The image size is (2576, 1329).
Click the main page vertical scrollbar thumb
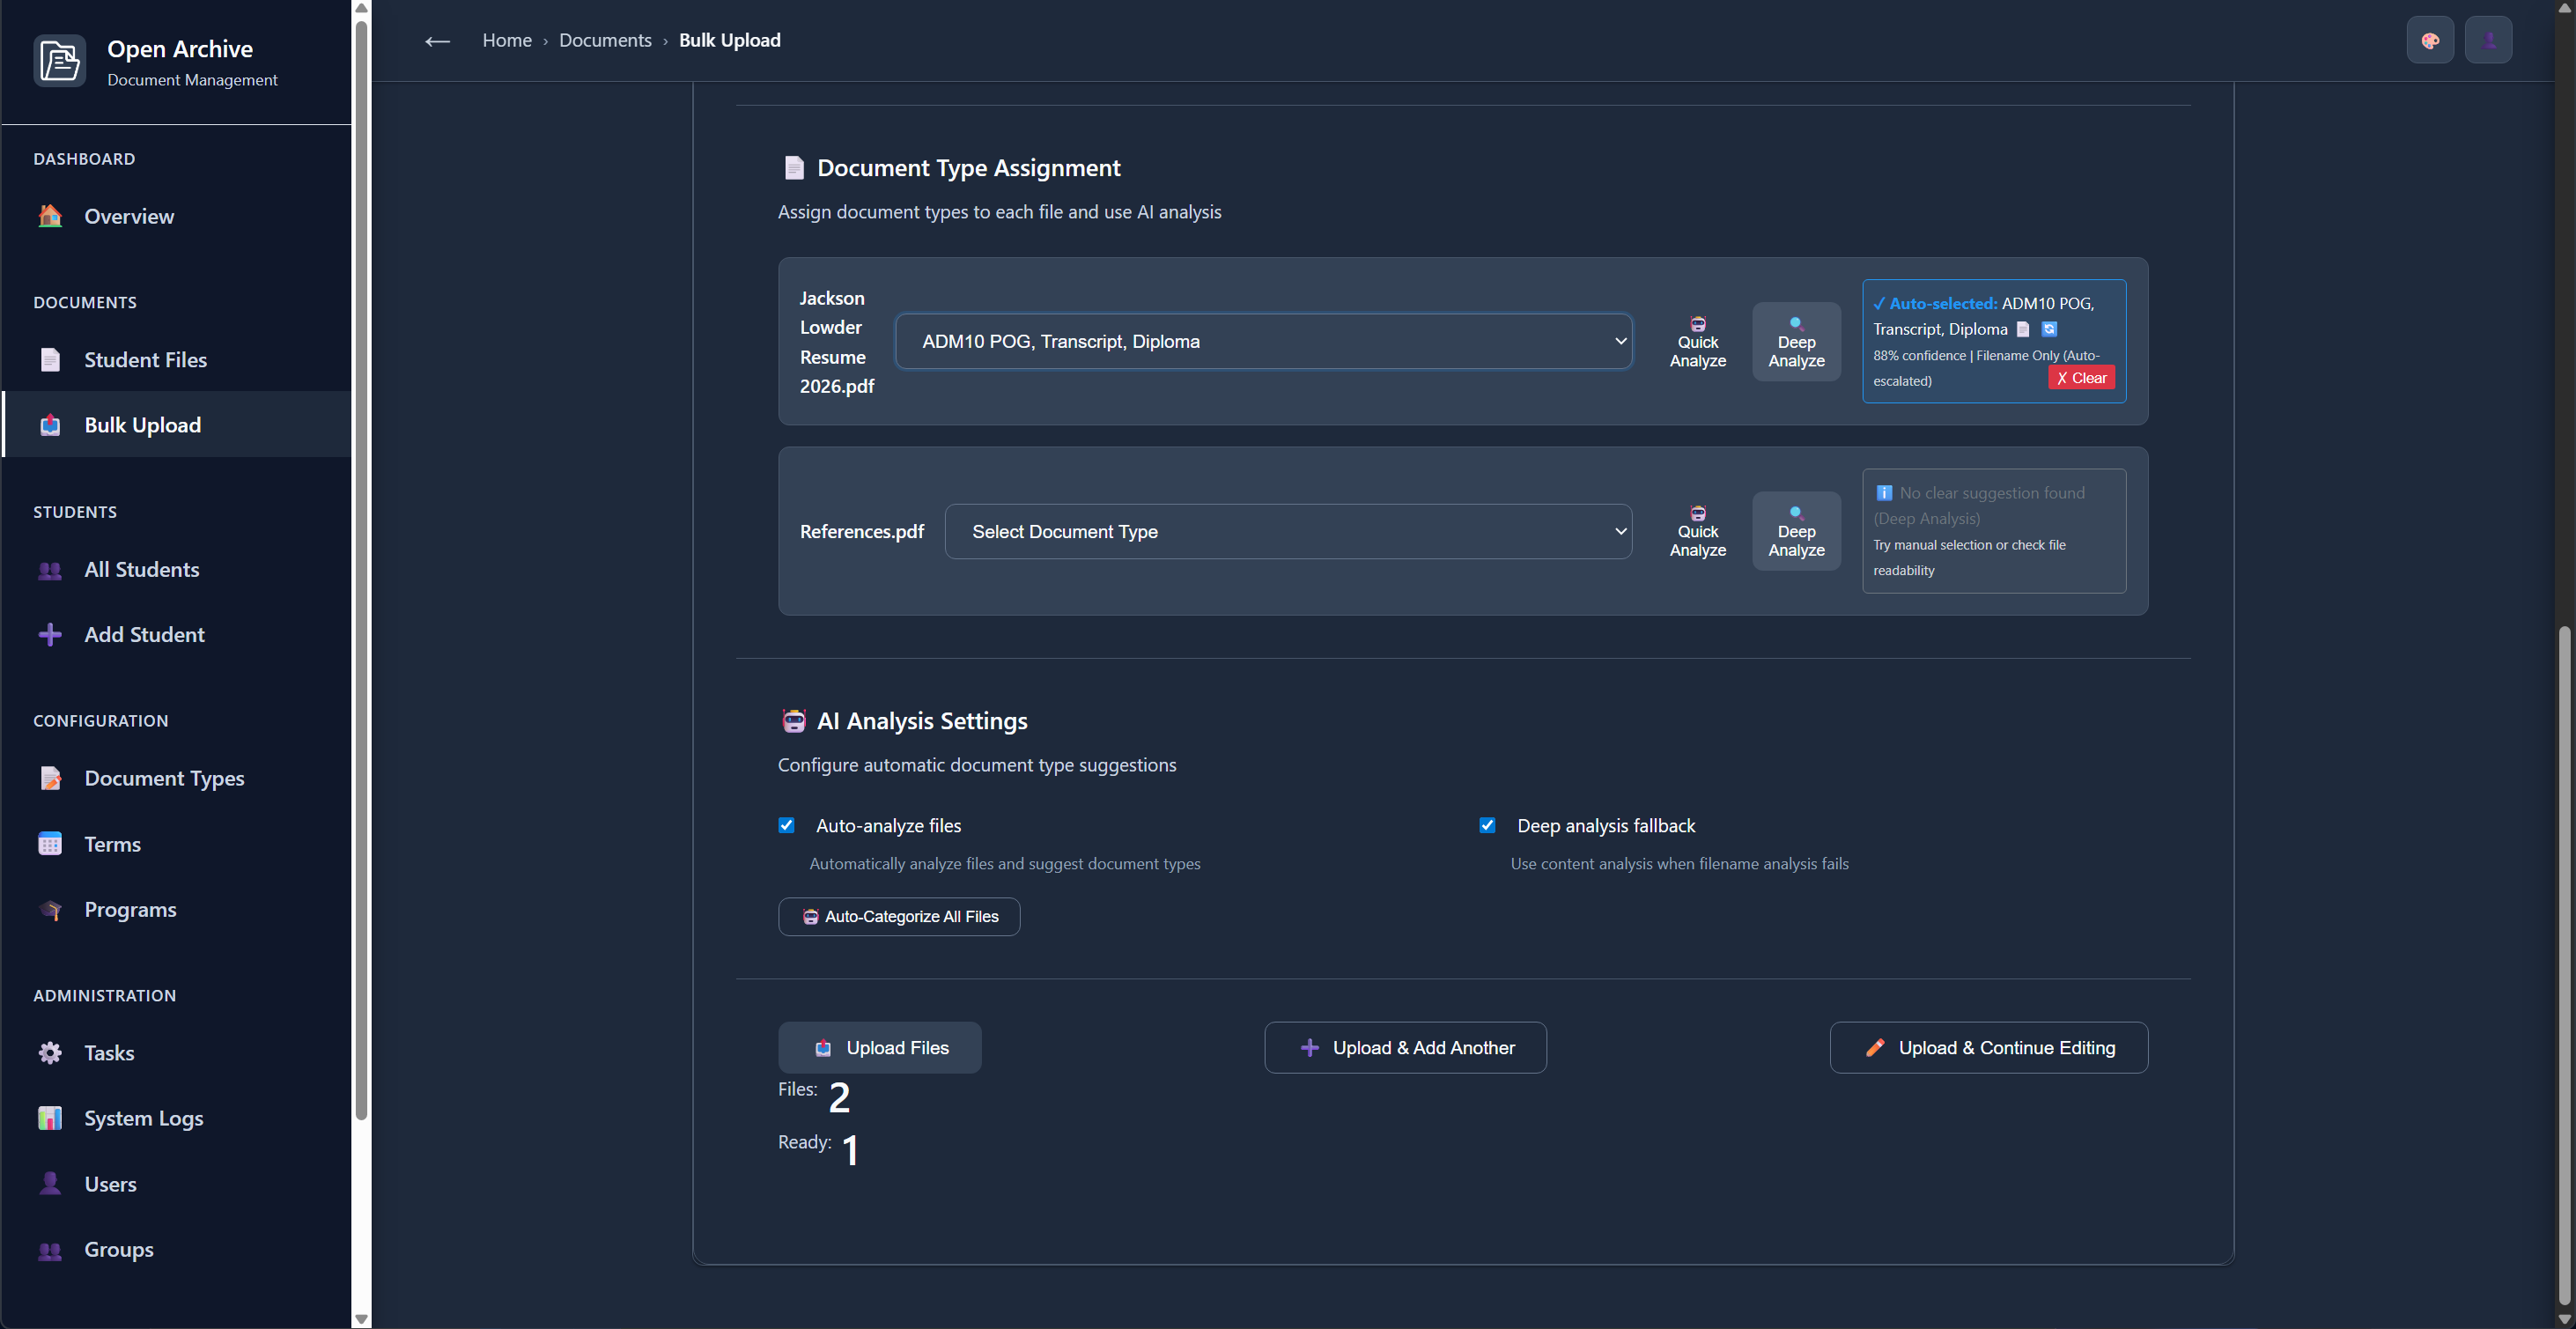coord(2564,965)
